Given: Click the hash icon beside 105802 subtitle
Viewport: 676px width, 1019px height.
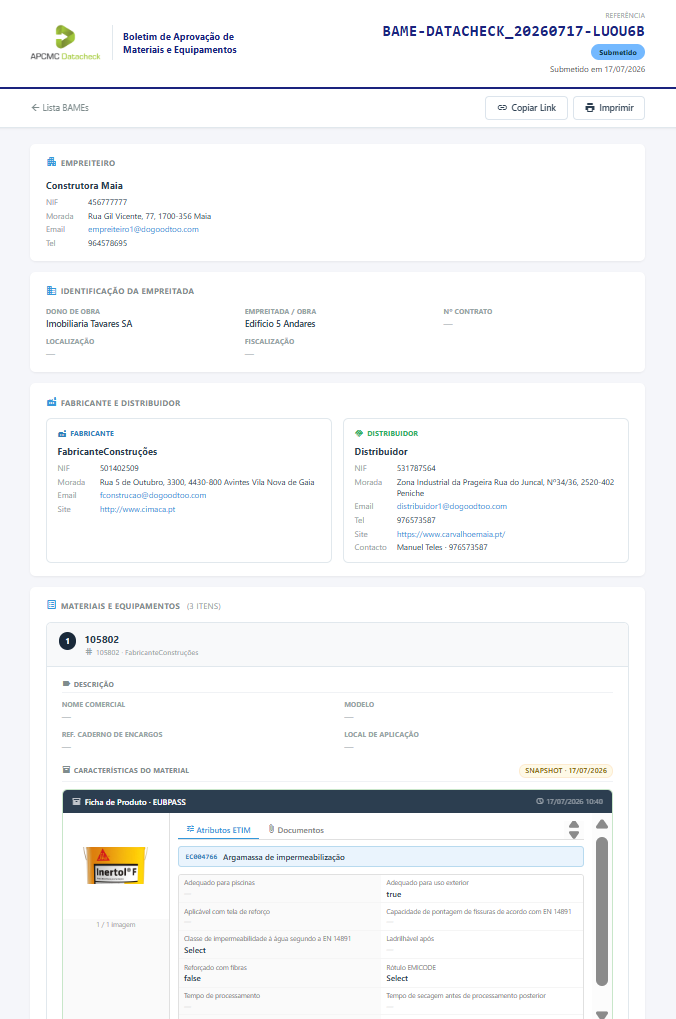Looking at the screenshot, I should 89,652.
